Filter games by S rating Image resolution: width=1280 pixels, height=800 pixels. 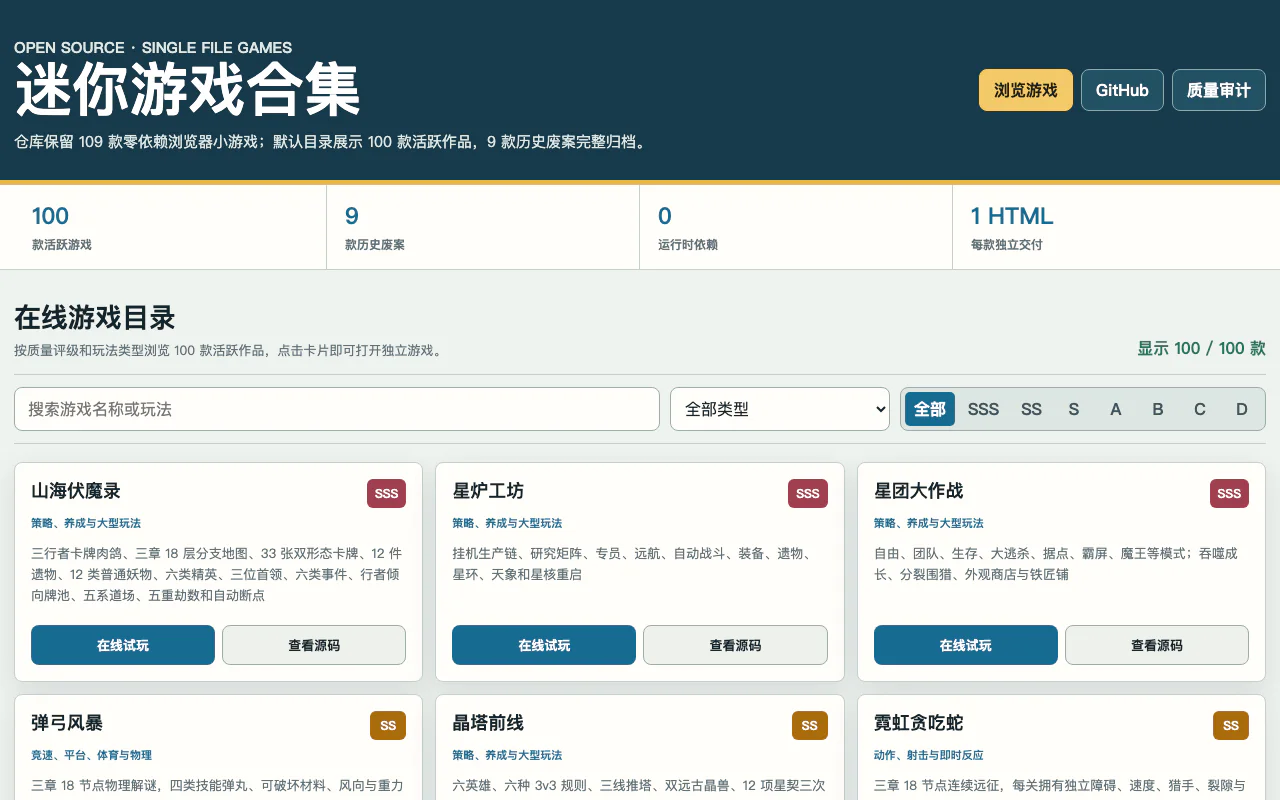point(1074,409)
